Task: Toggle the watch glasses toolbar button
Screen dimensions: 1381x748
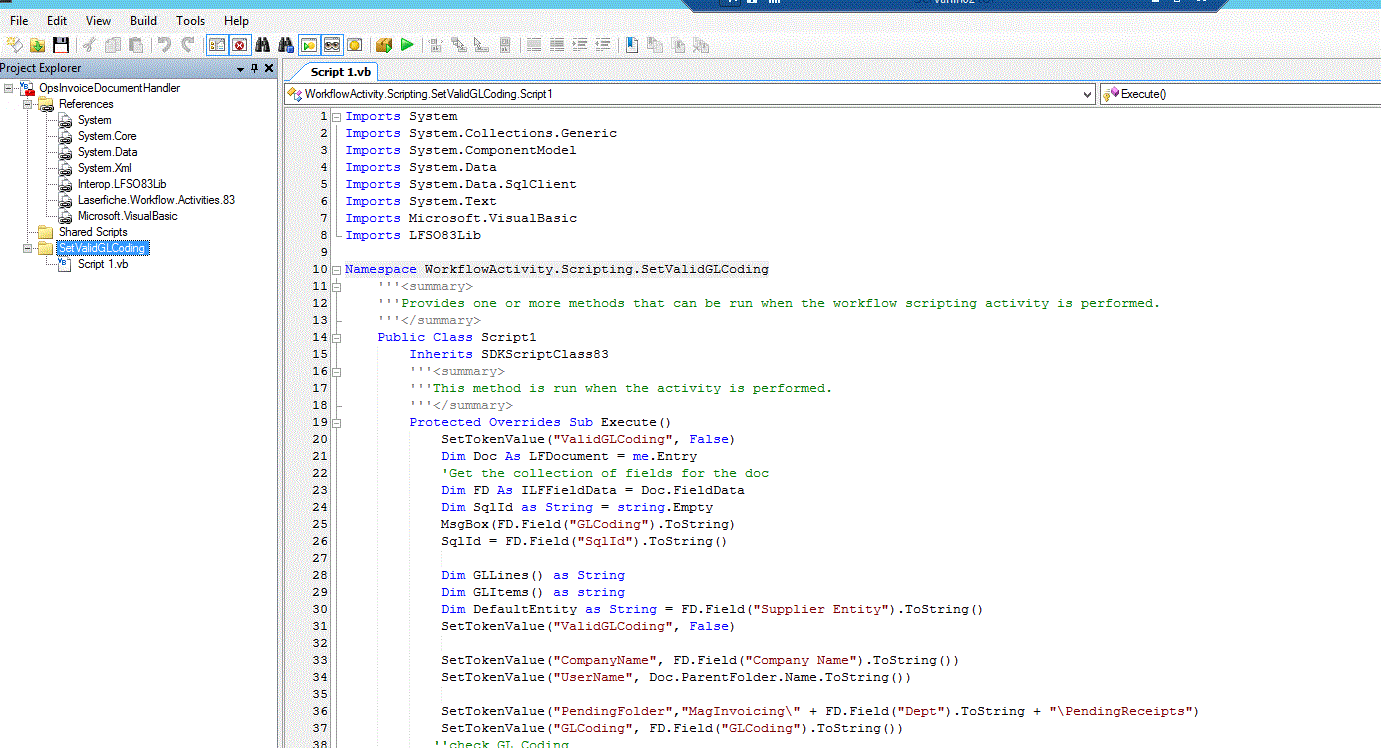Action: [x=331, y=45]
